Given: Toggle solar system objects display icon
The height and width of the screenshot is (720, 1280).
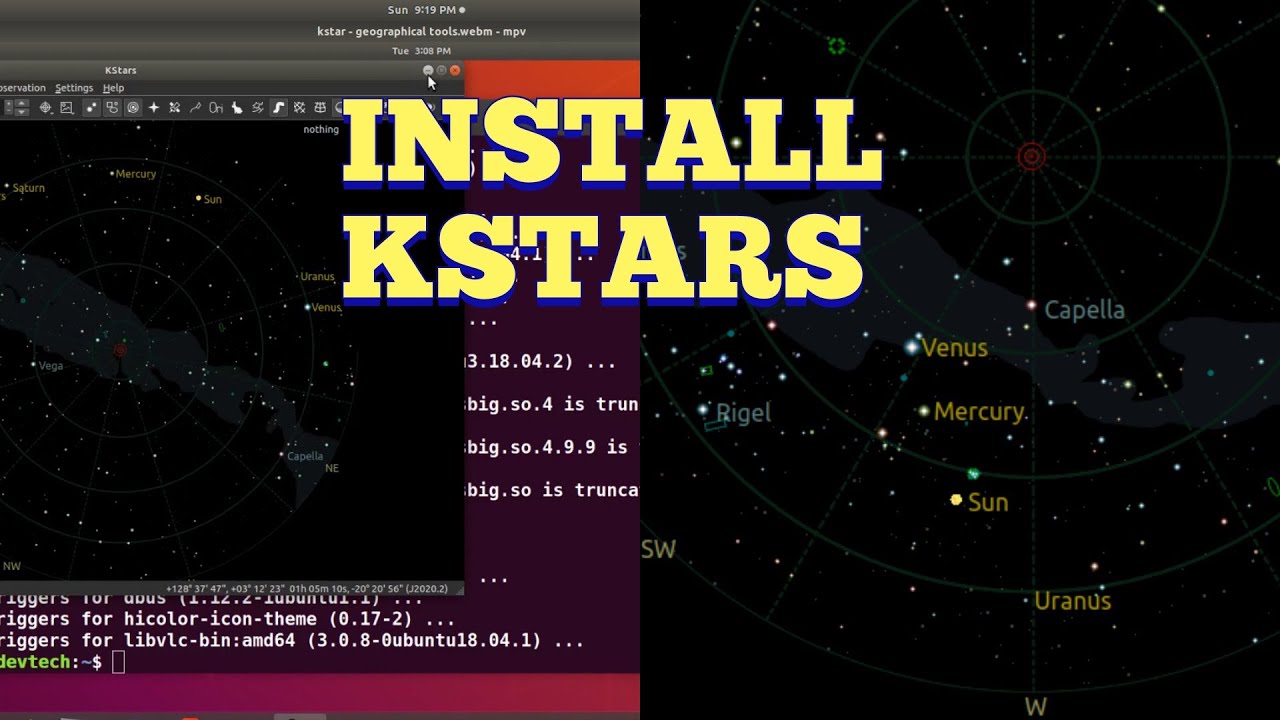Looking at the screenshot, I should coord(133,107).
